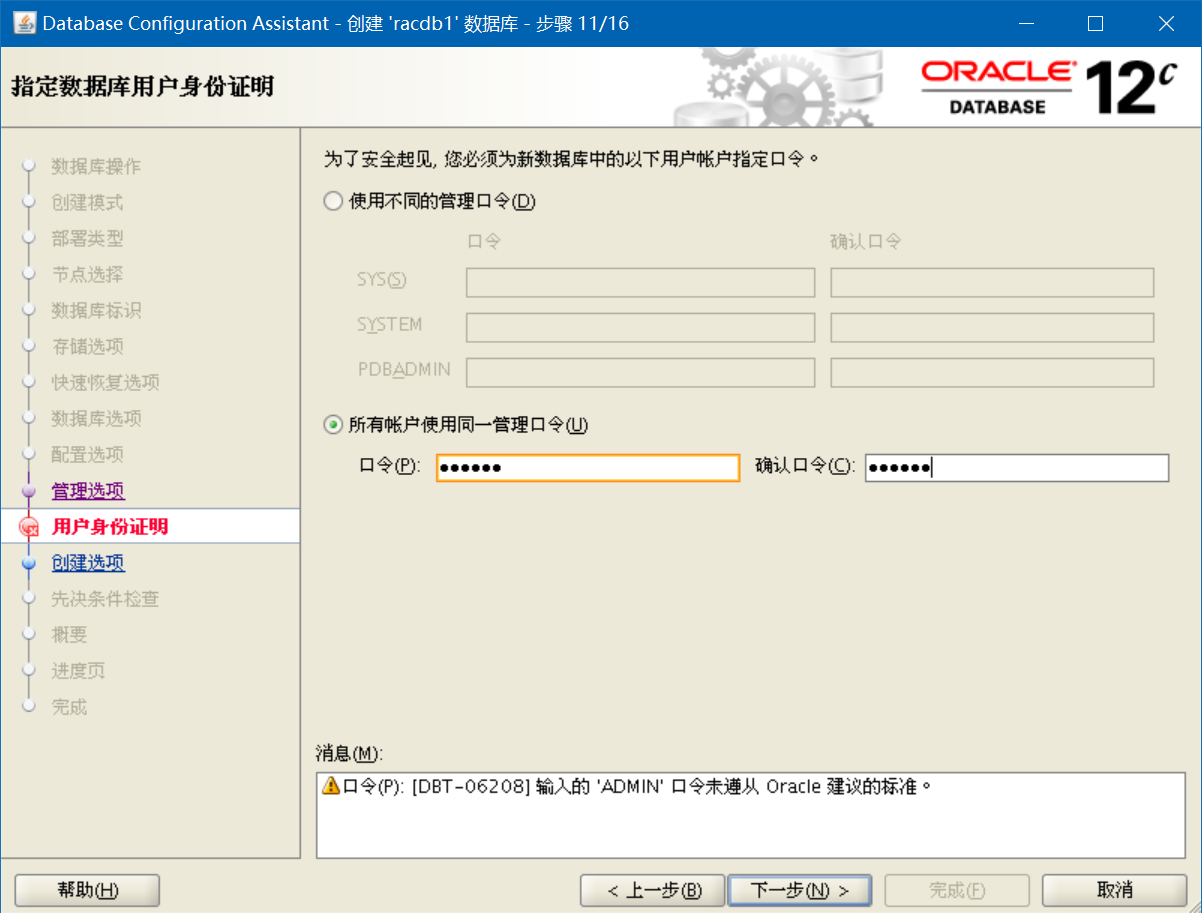Click the 快速恢复选项 step label
This screenshot has width=1202, height=913.
105,383
